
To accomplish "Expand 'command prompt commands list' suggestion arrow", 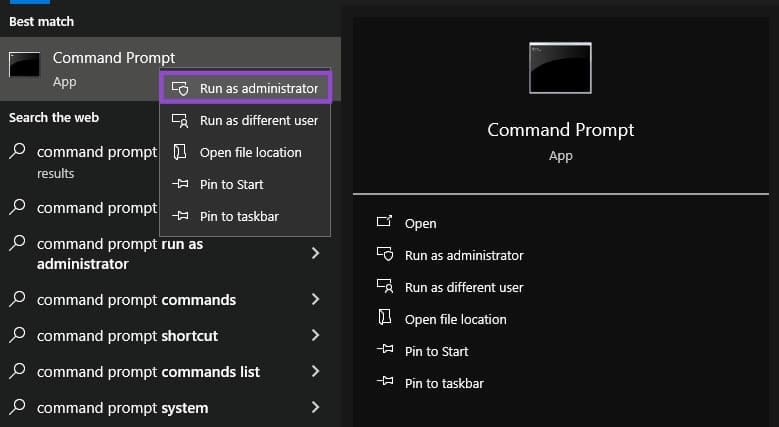I will click(315, 371).
